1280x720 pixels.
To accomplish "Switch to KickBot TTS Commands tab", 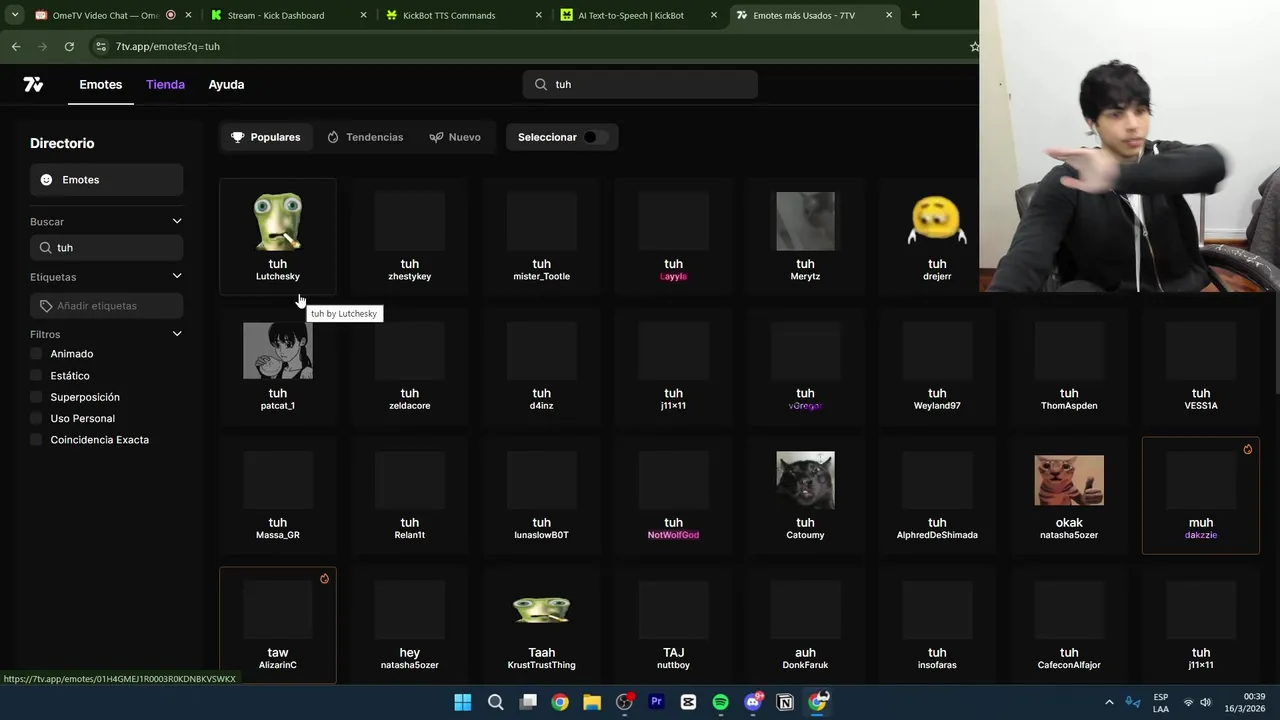I will coord(455,15).
